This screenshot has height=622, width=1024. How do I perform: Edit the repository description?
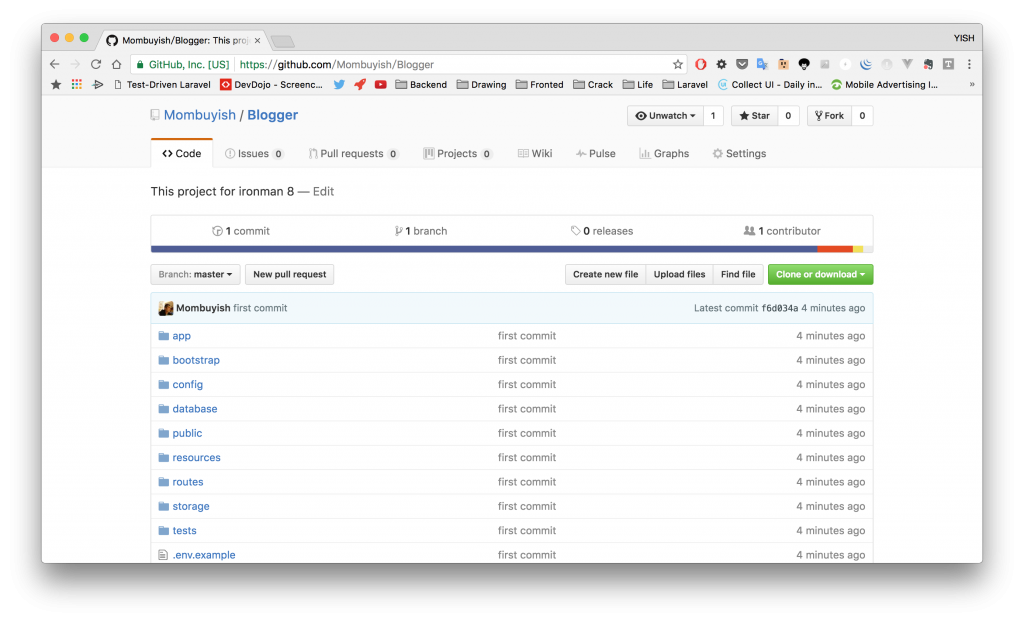pos(323,191)
